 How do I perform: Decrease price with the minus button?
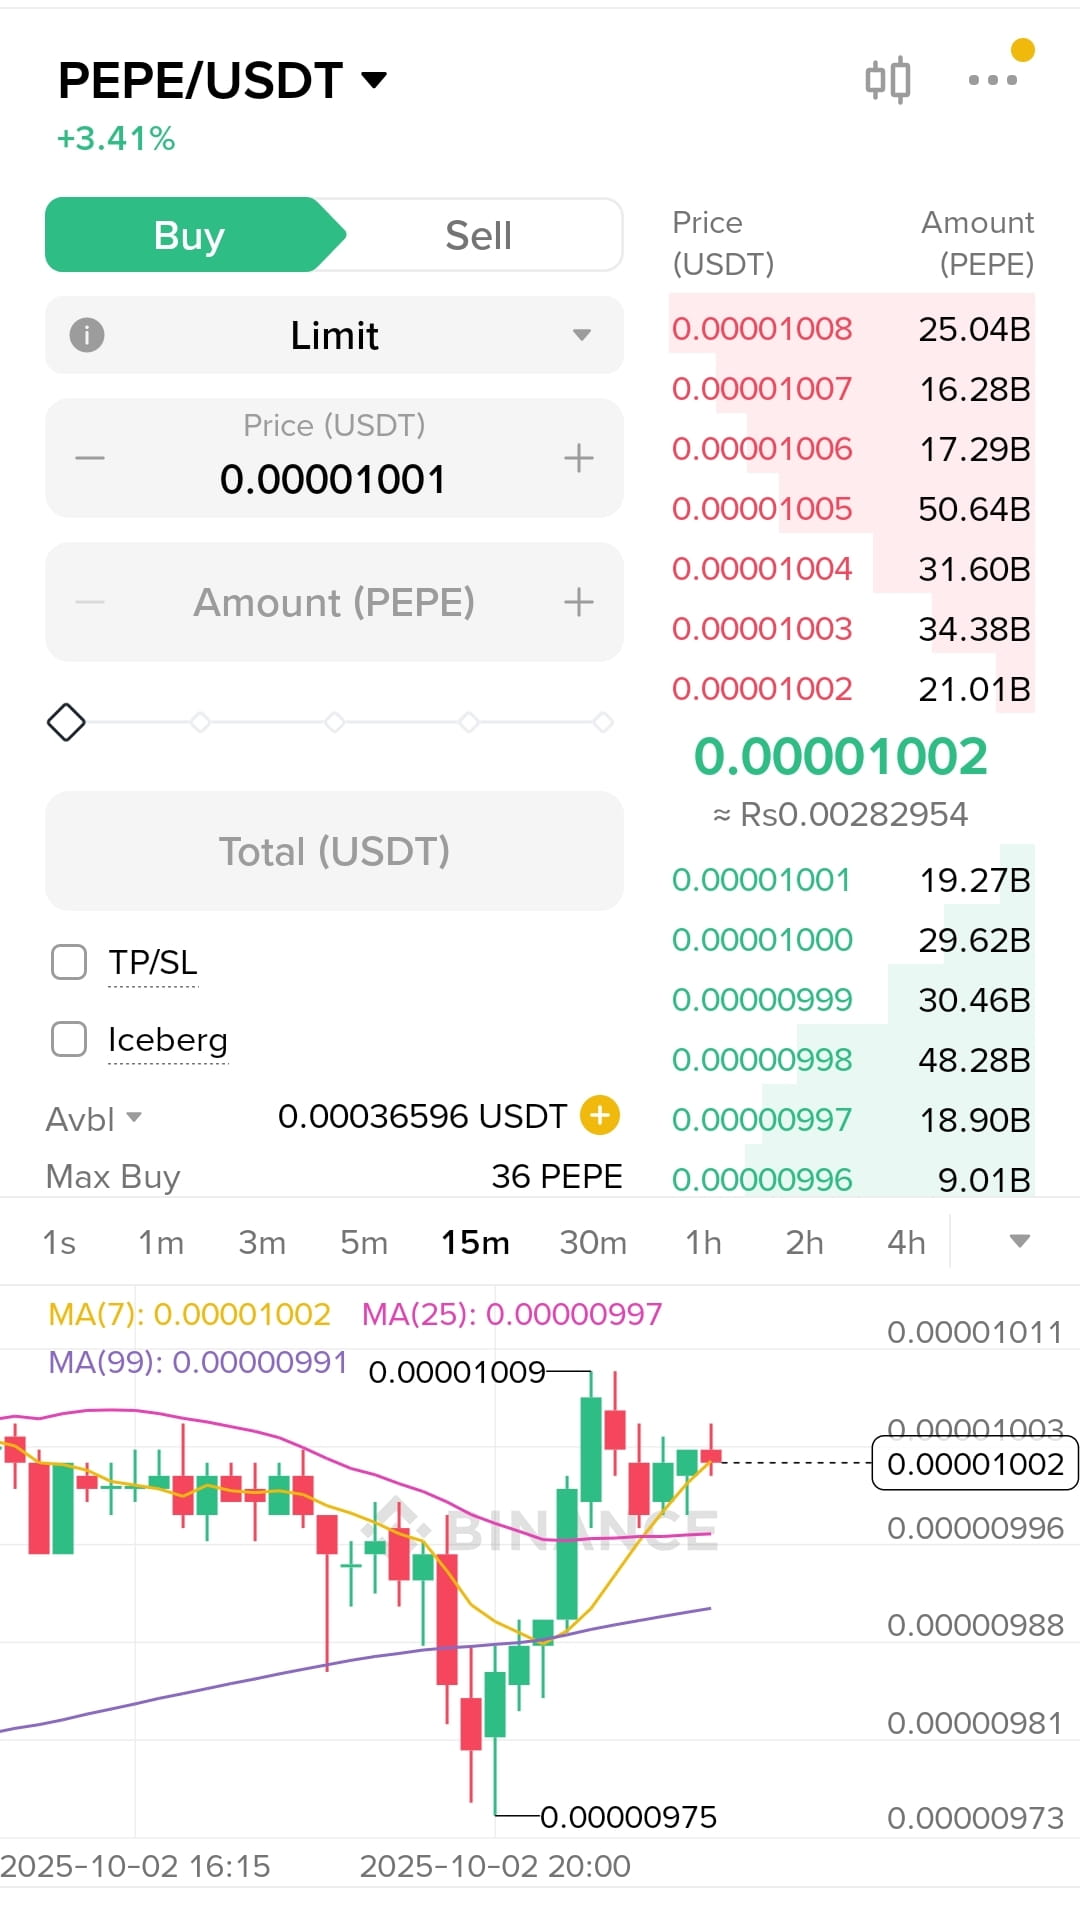[90, 459]
